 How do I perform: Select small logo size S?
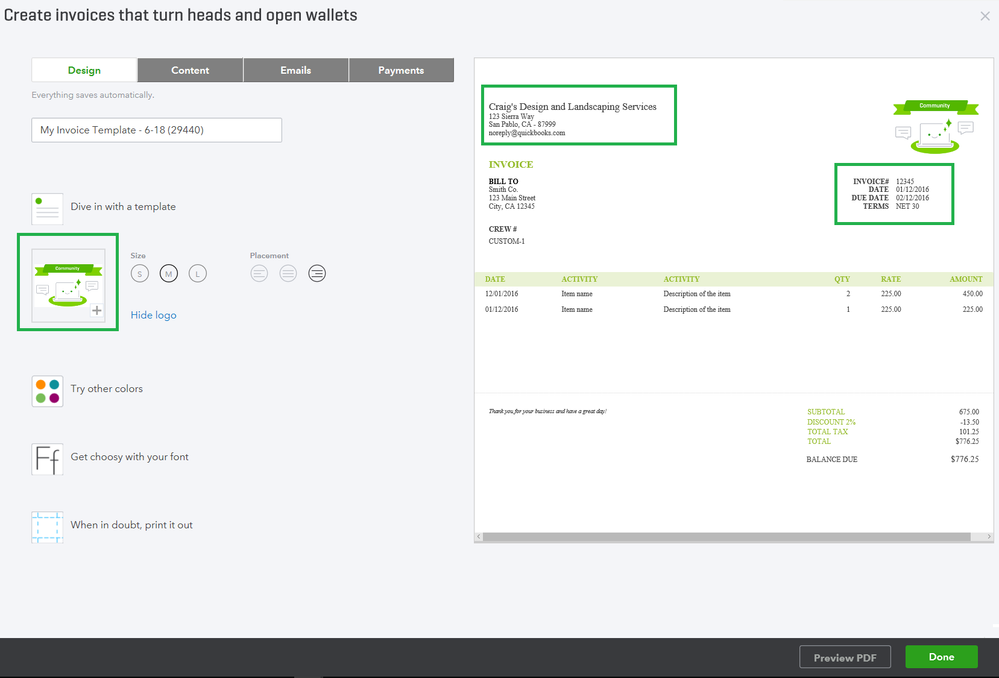tap(140, 273)
